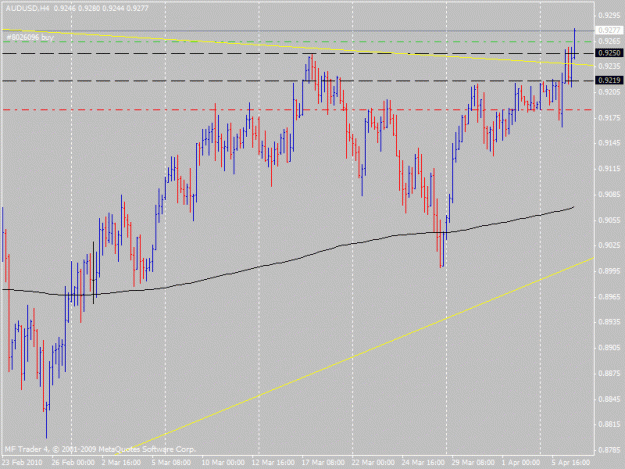Click the 0.9055 price axis label

[609, 220]
